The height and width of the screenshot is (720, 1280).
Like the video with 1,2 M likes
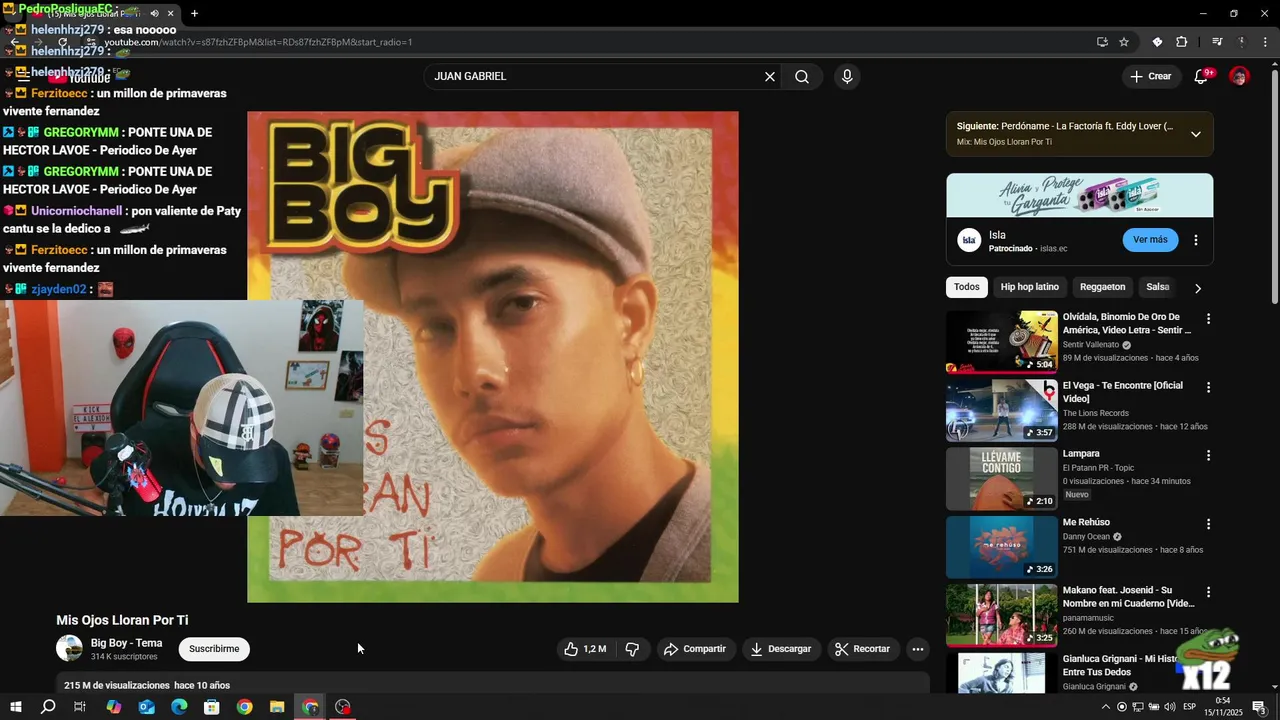(585, 649)
